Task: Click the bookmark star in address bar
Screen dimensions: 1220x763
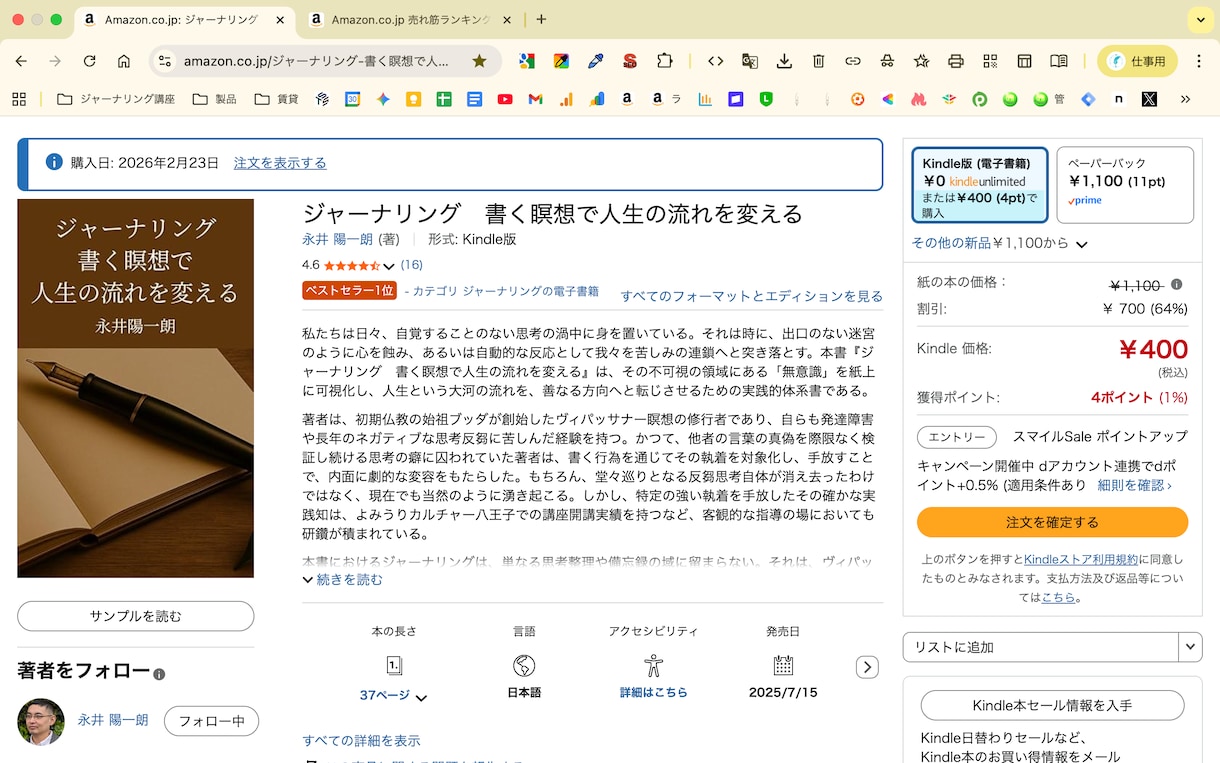Action: pyautogui.click(x=479, y=61)
